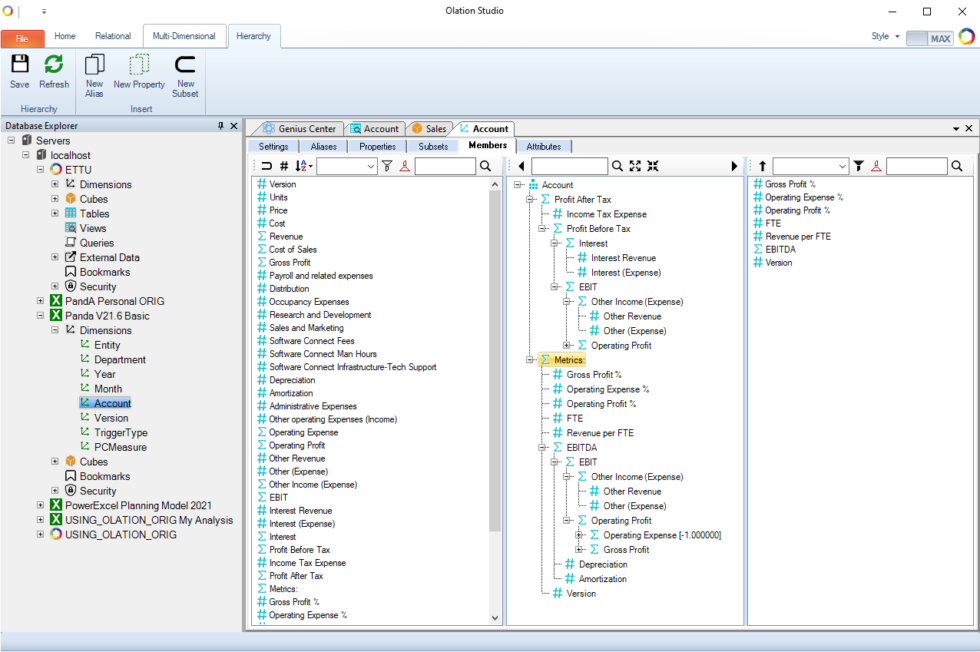Click the sort A-Z icon in members toolbar
Viewport: 980px width, 652px height.
(303, 166)
